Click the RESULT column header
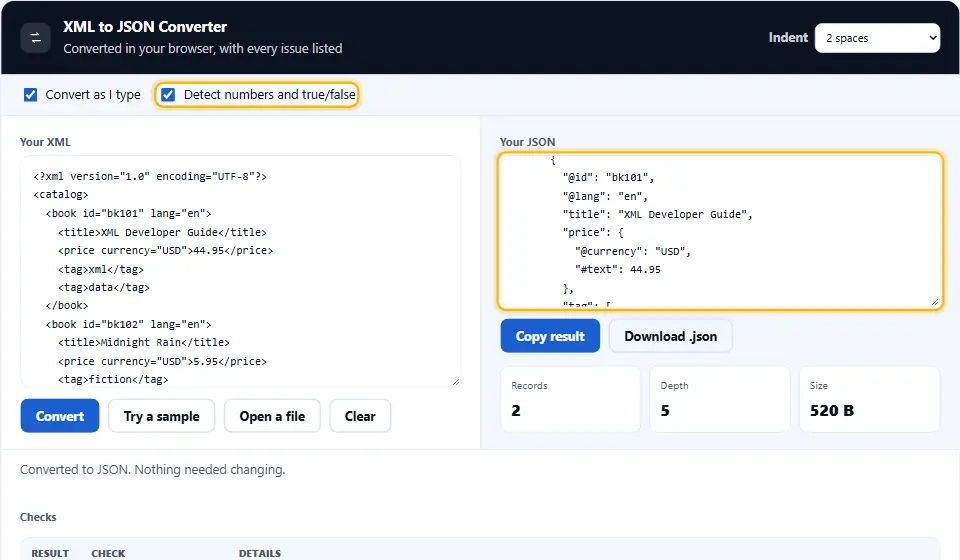The width and height of the screenshot is (960, 560). [x=50, y=553]
